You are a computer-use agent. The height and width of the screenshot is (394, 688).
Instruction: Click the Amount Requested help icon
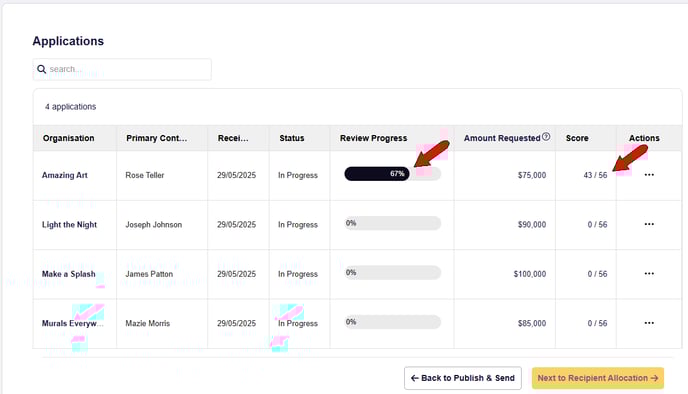coord(546,136)
